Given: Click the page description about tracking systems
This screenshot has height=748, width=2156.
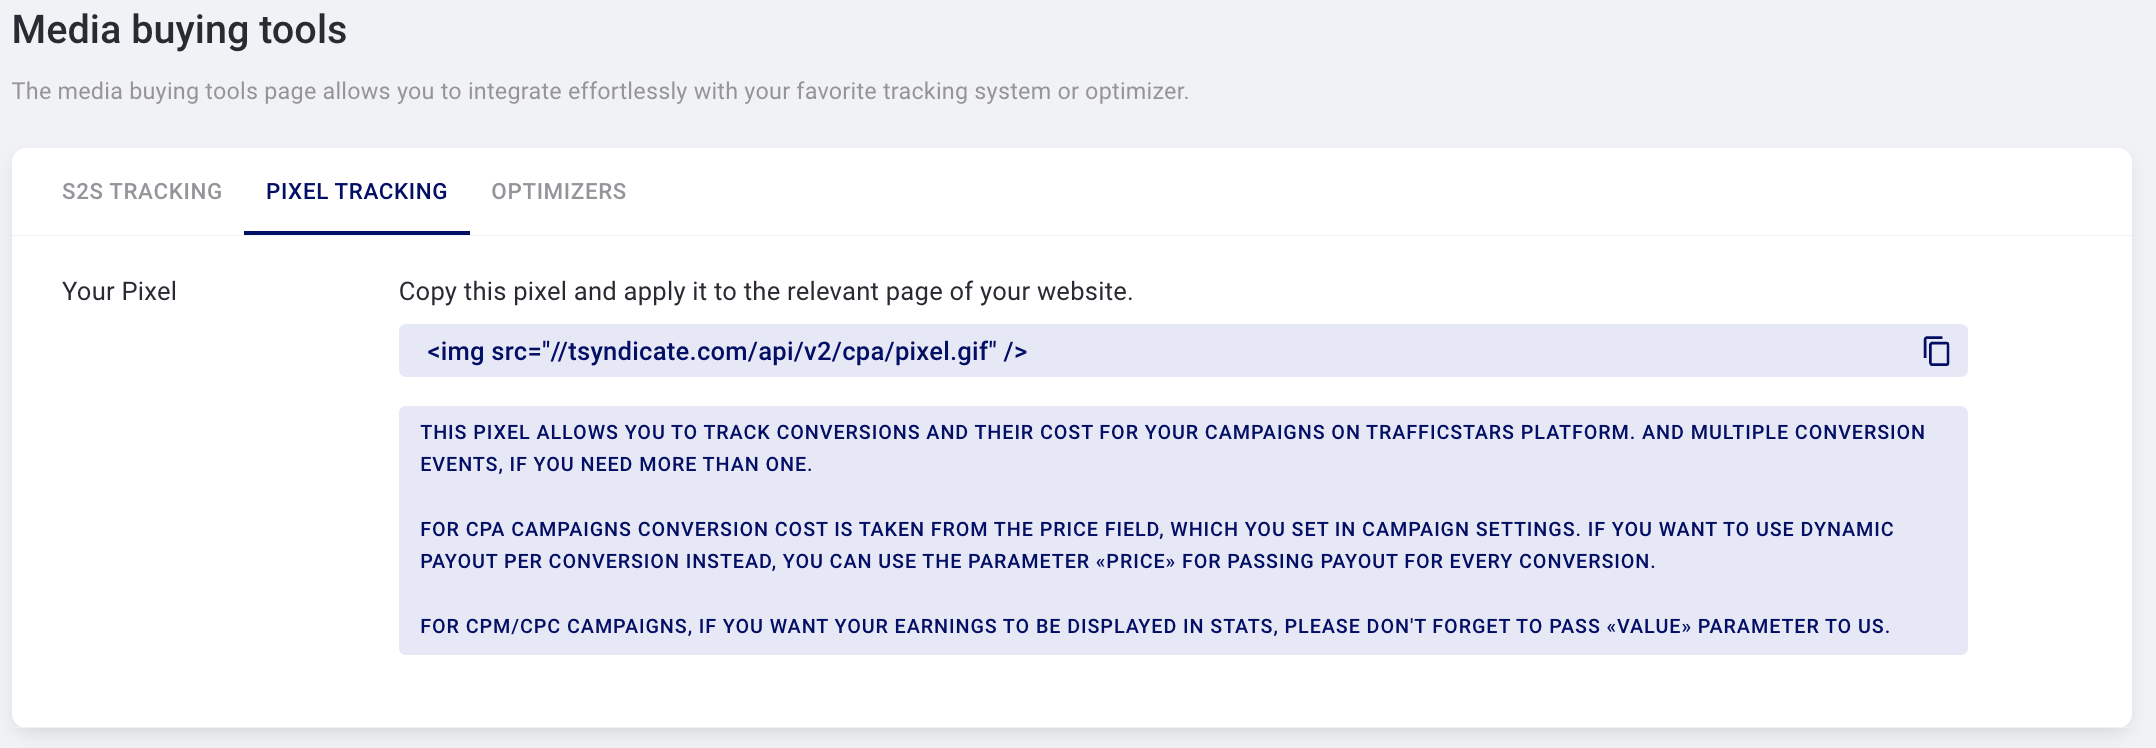Looking at the screenshot, I should (600, 91).
